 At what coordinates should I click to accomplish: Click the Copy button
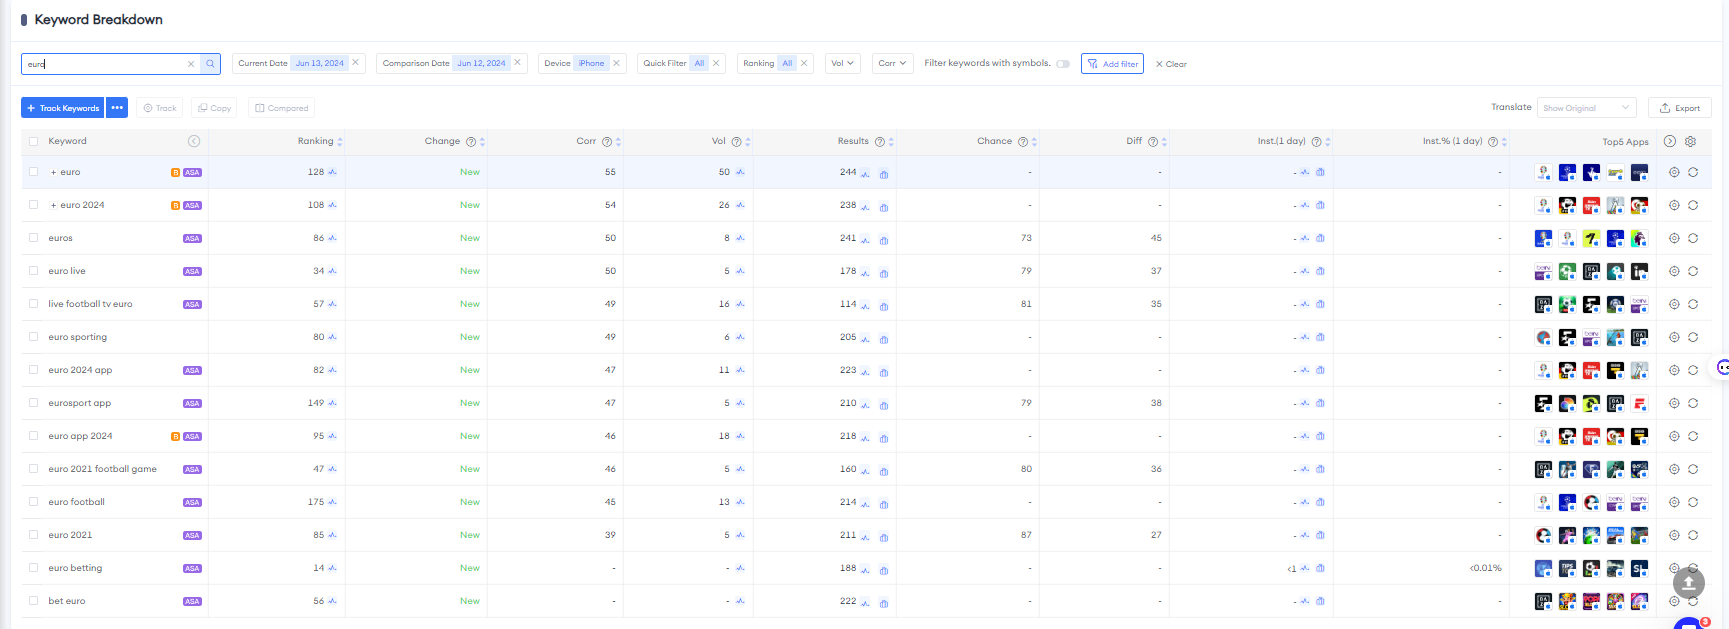[214, 108]
